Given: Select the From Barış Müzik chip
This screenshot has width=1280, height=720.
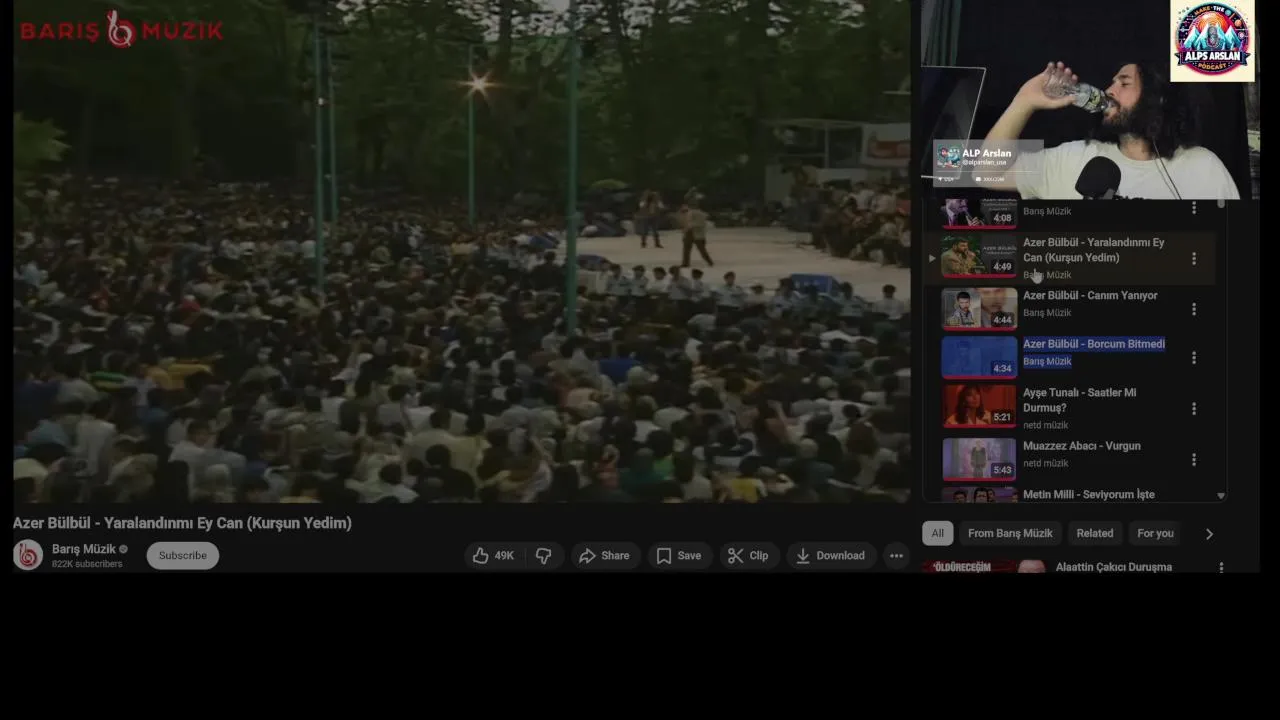Looking at the screenshot, I should tap(1010, 533).
